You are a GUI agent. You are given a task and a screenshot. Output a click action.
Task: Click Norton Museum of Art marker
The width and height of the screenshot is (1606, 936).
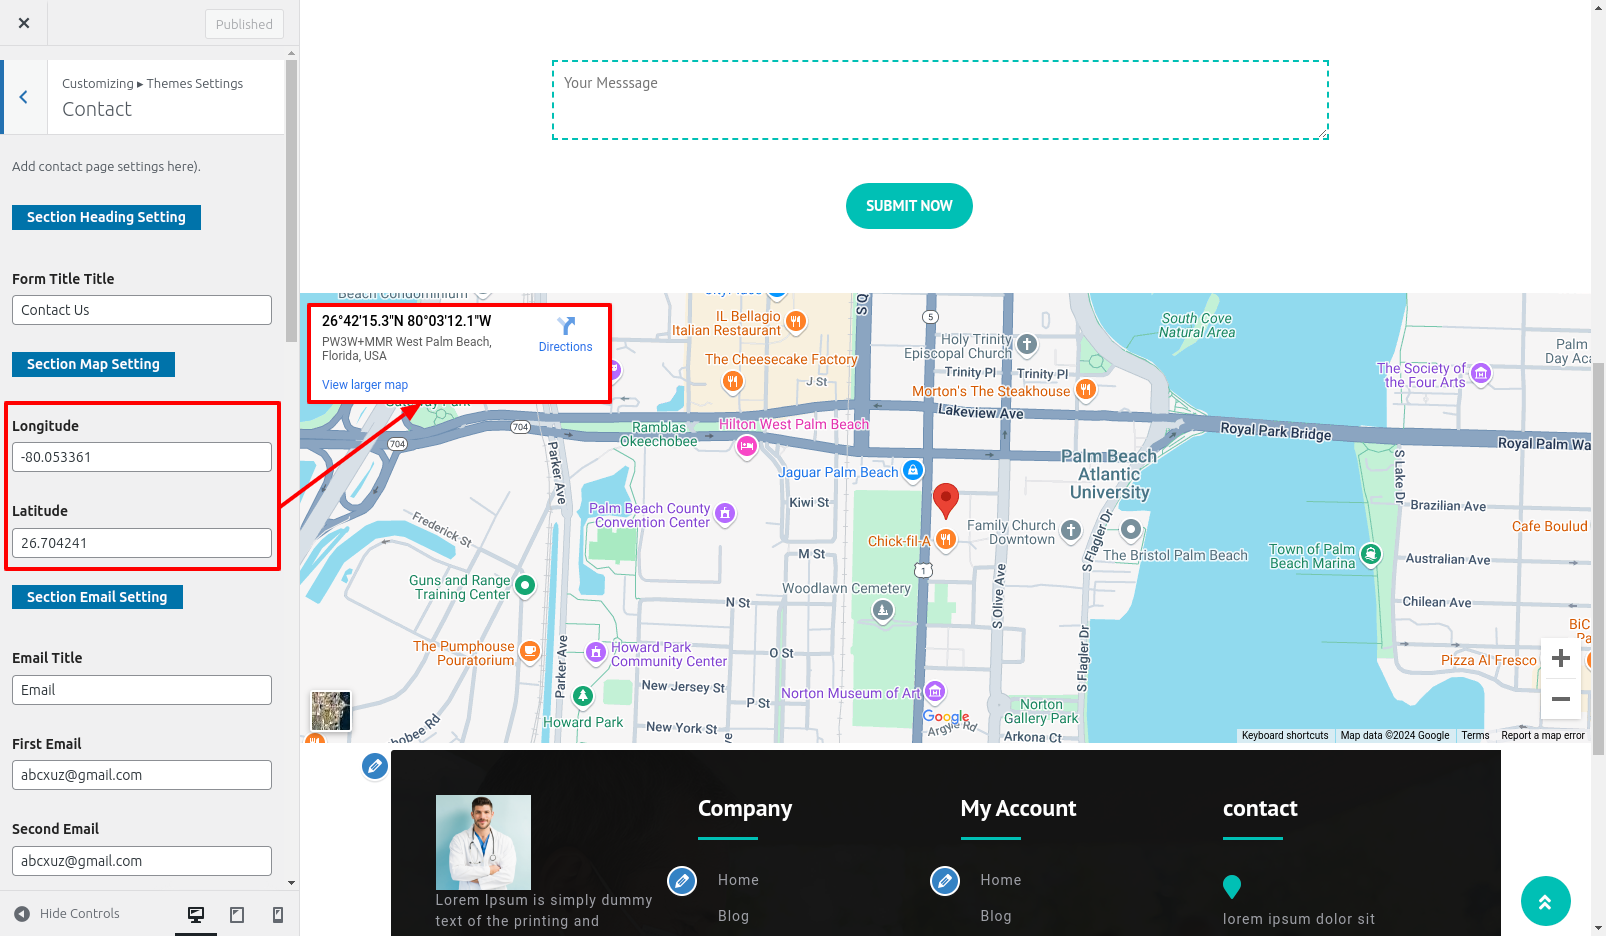(935, 691)
